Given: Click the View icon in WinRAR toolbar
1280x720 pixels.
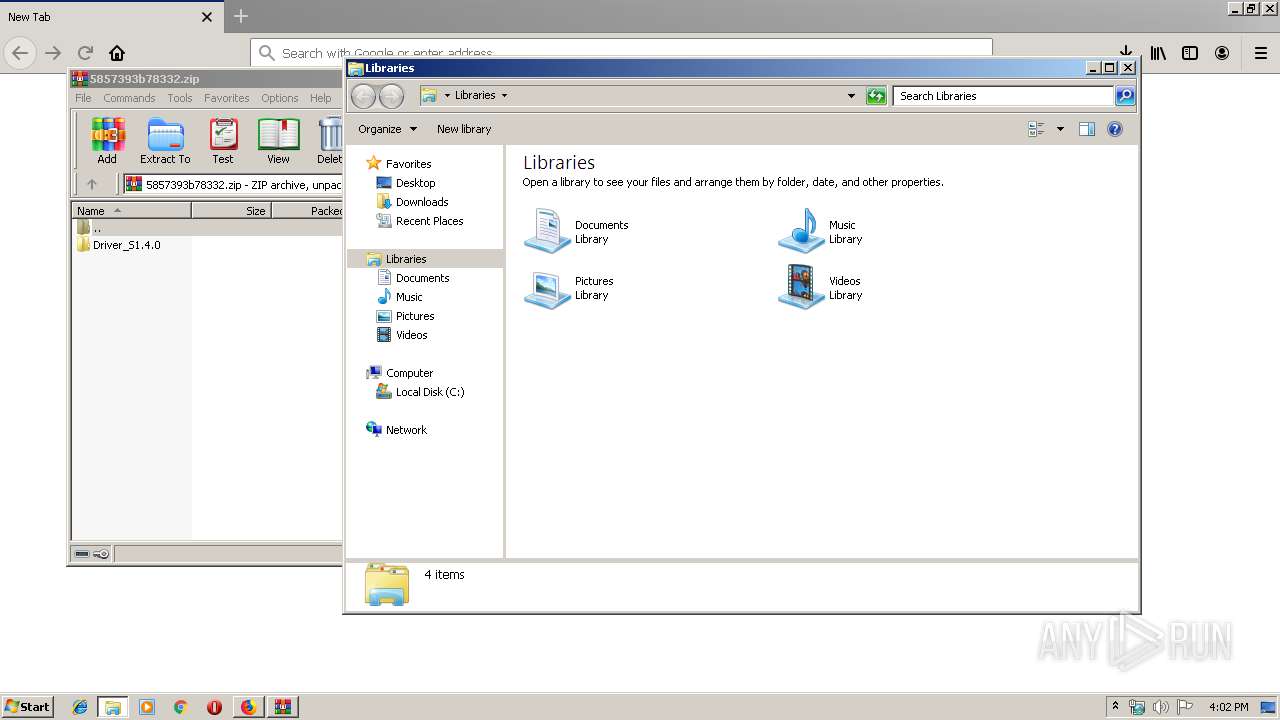Looking at the screenshot, I should coord(278,140).
